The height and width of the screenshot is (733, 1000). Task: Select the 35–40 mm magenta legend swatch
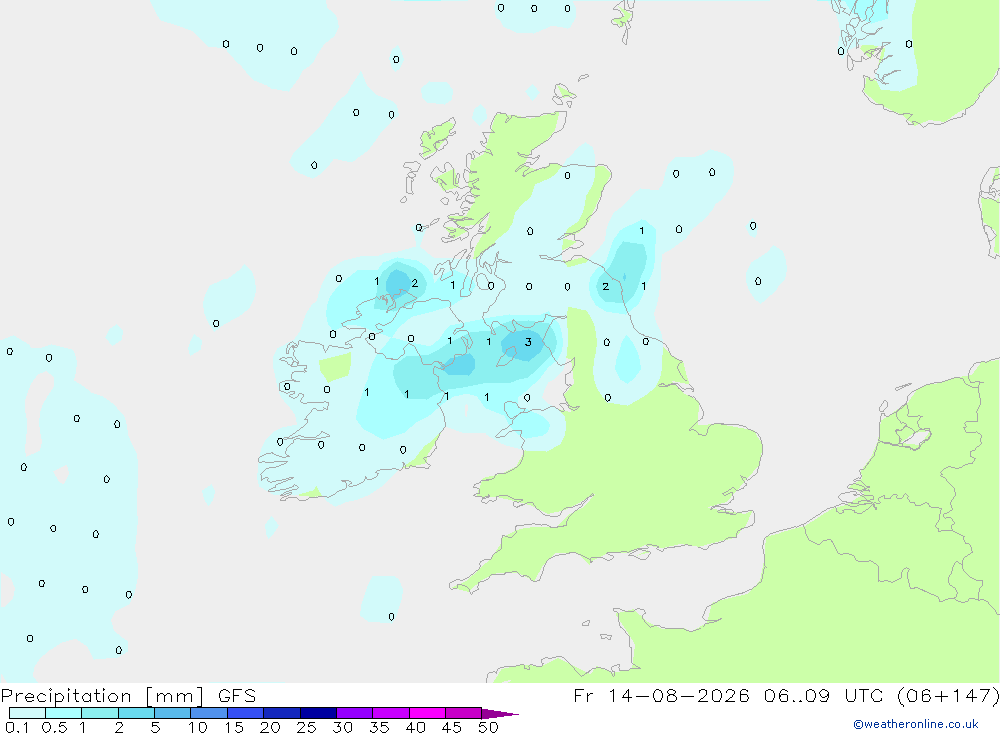[391, 713]
